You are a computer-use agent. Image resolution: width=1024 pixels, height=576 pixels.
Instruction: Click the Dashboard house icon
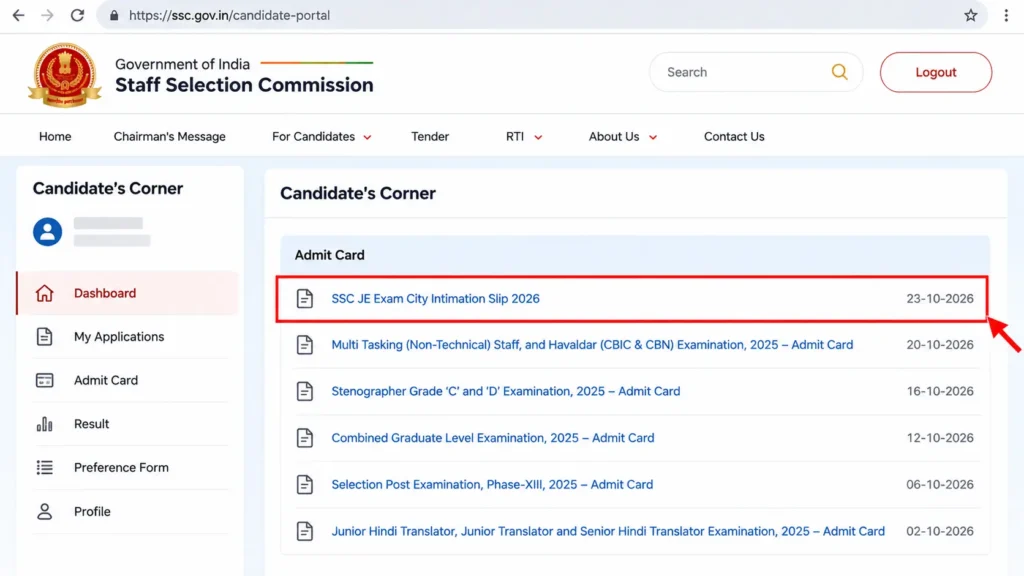click(44, 293)
